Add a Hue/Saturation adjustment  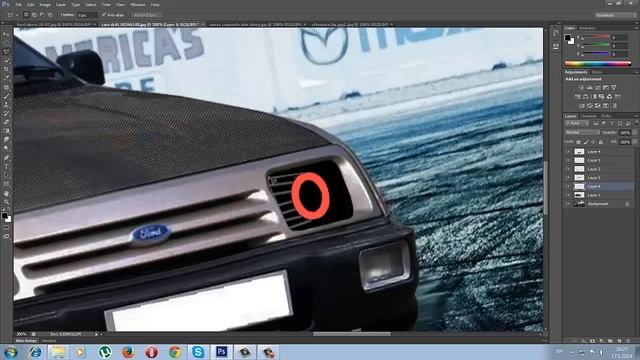click(x=578, y=97)
